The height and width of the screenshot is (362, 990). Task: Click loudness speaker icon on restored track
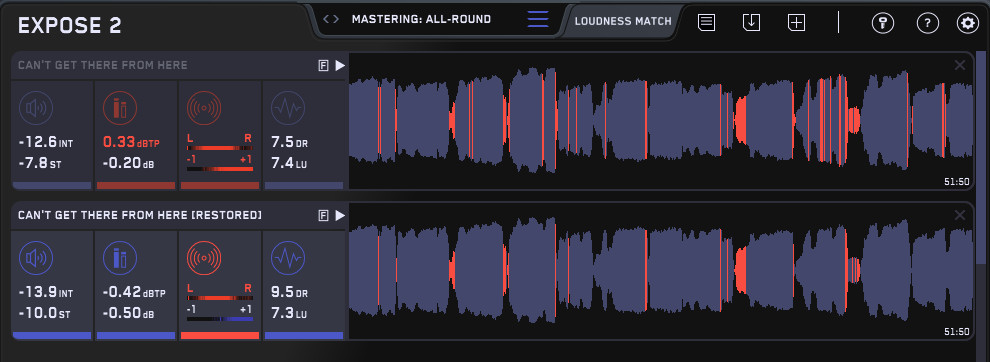tap(36, 258)
